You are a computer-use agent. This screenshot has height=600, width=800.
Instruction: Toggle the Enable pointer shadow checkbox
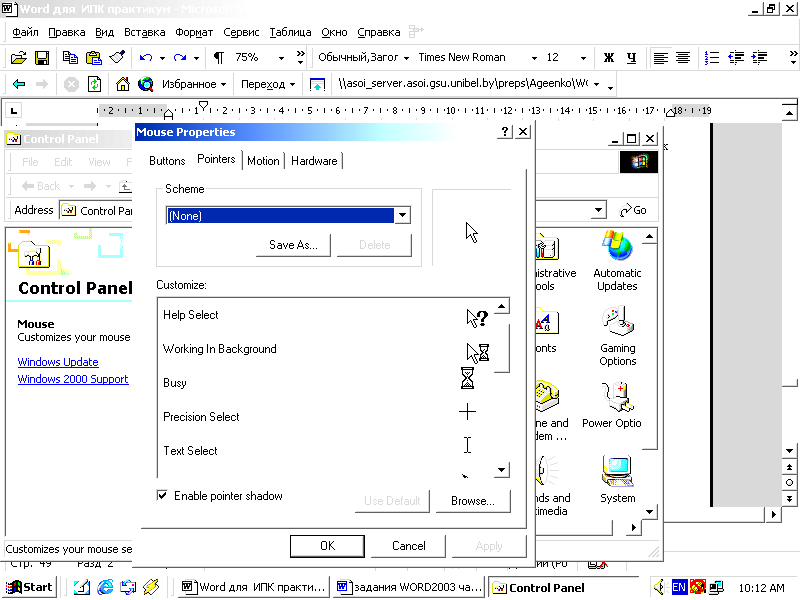point(162,495)
